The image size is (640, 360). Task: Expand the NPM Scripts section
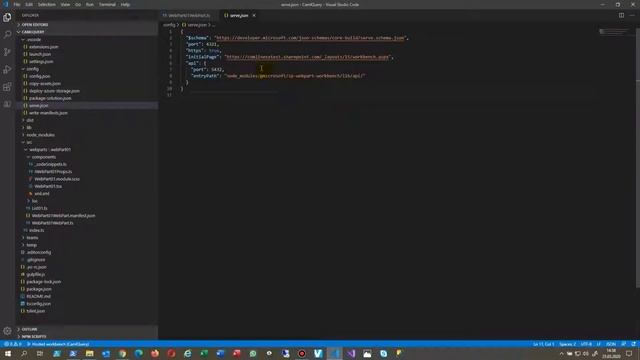tap(87, 336)
